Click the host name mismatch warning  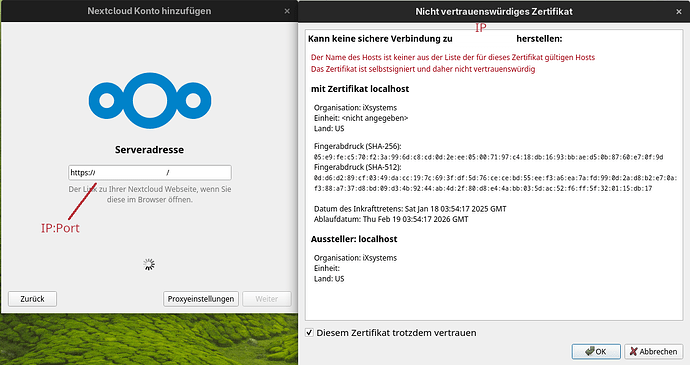[453, 57]
